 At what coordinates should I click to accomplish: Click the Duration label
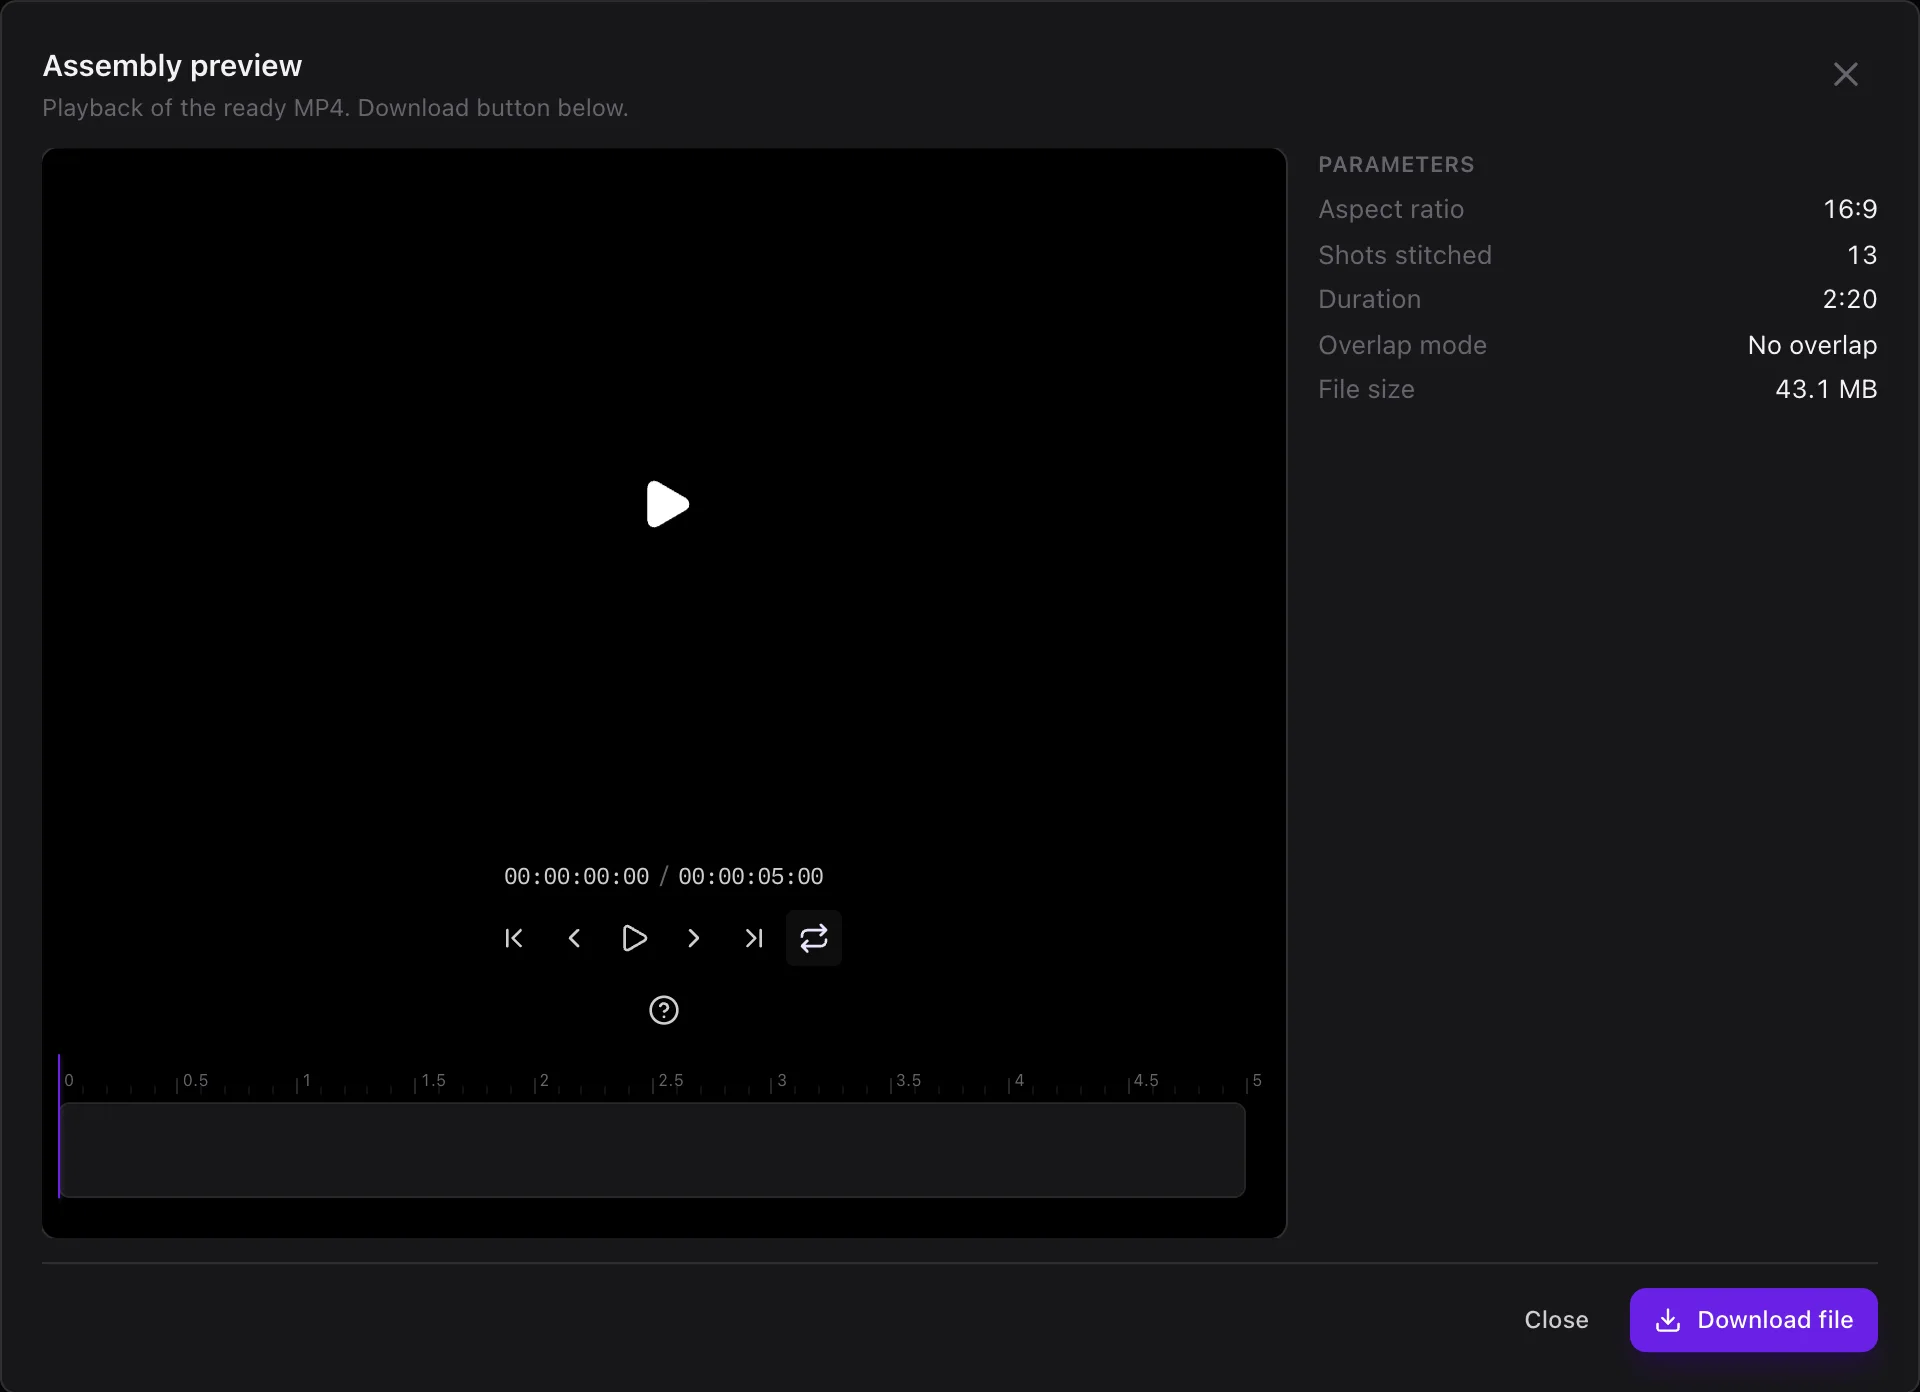(x=1369, y=299)
